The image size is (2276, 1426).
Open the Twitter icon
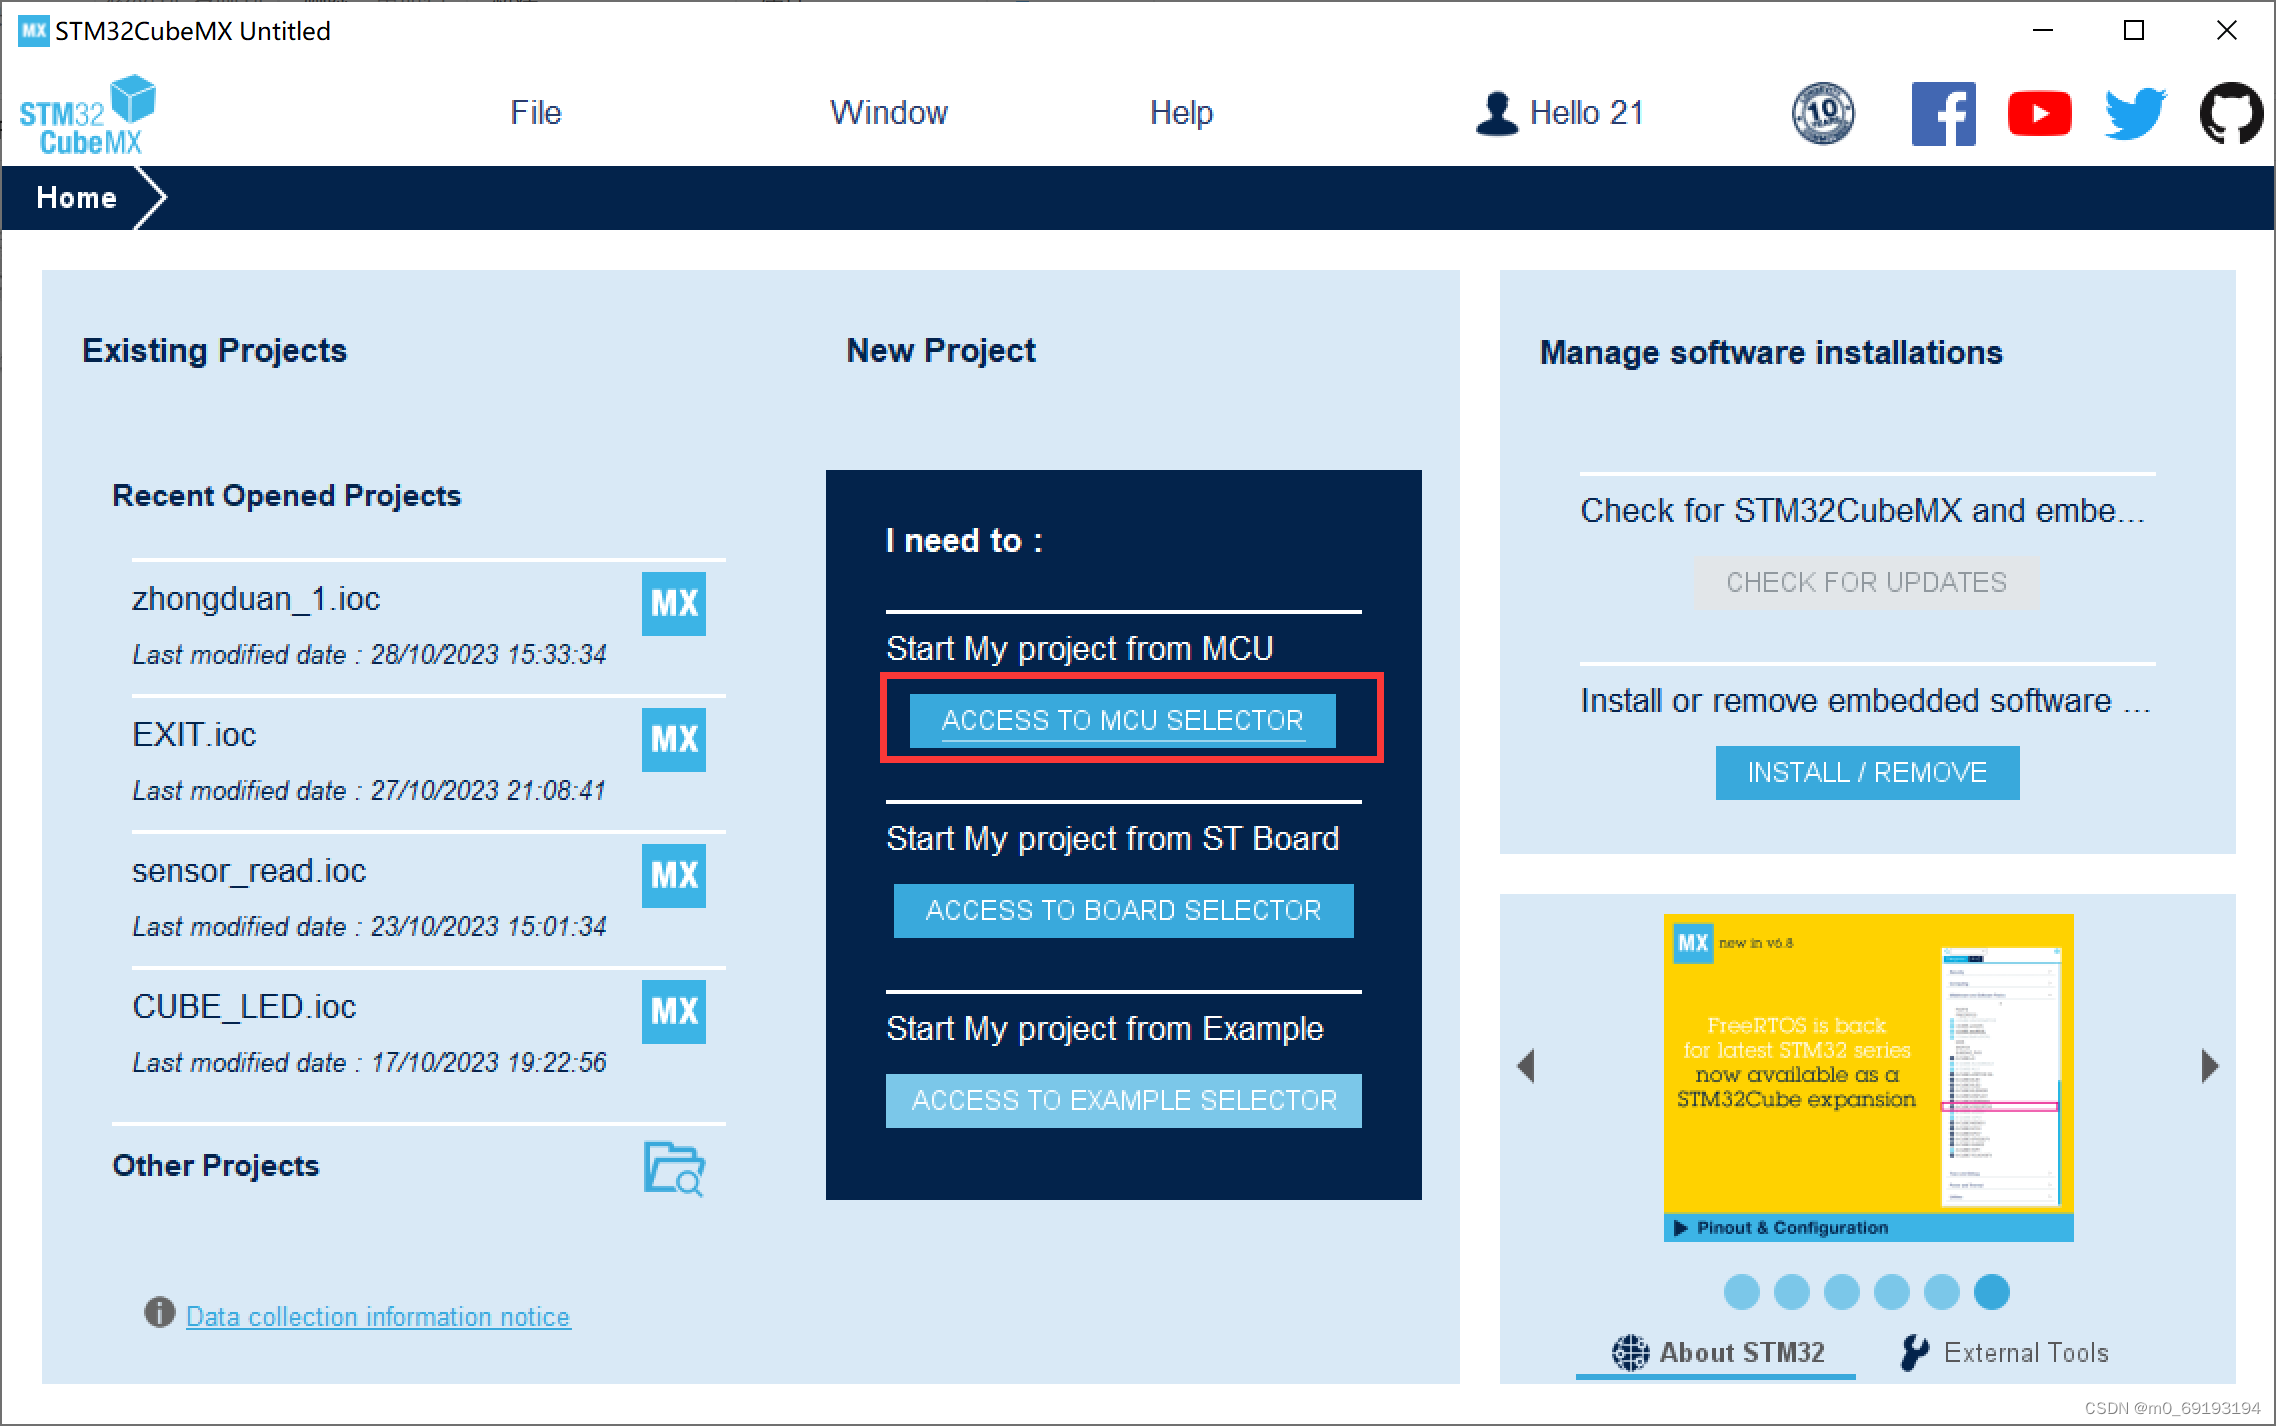click(x=2135, y=113)
